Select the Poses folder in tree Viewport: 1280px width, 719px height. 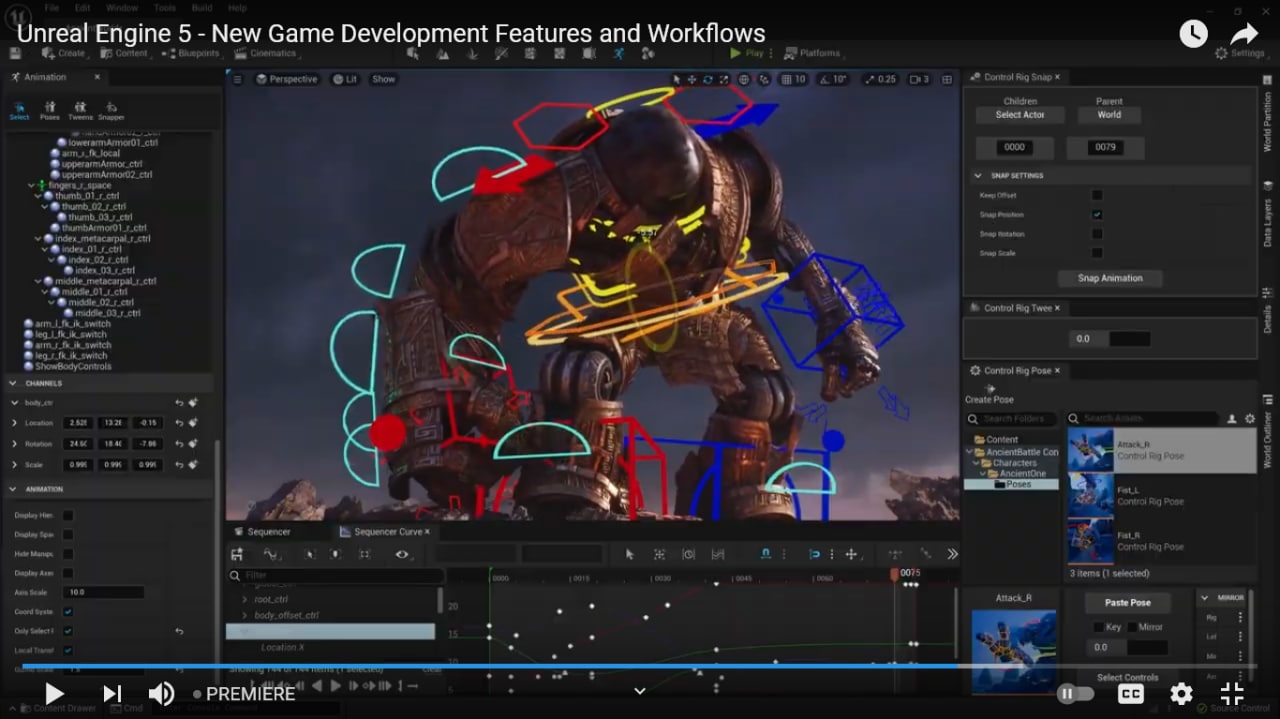click(x=1012, y=484)
